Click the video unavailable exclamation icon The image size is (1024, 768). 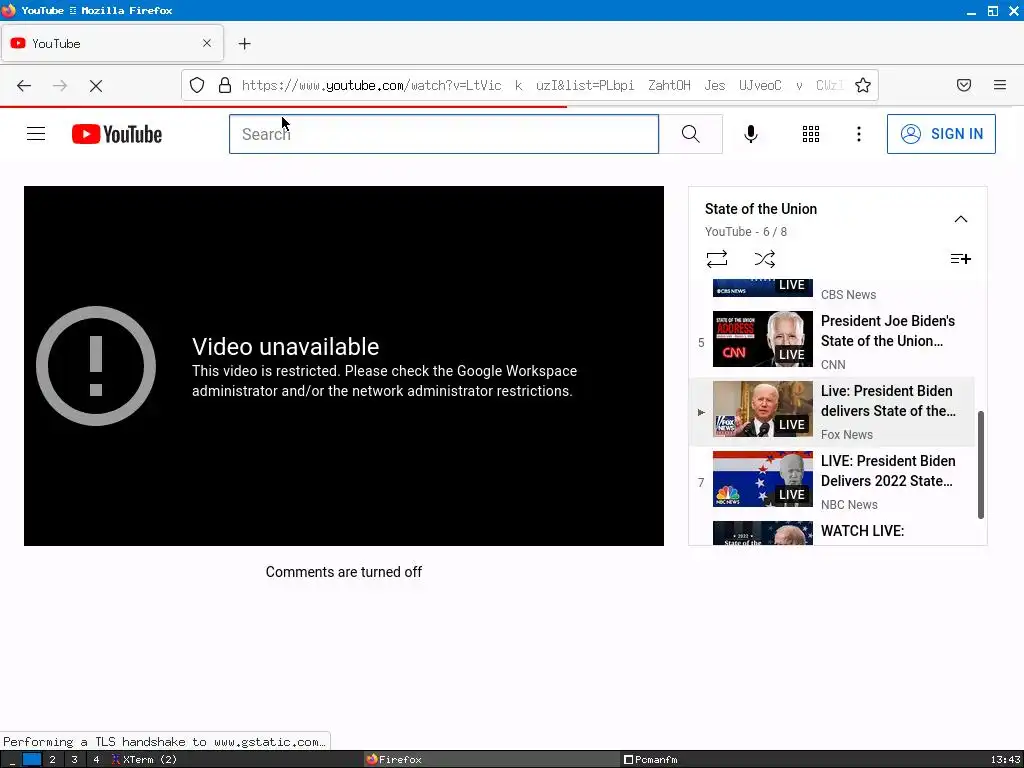tap(96, 366)
